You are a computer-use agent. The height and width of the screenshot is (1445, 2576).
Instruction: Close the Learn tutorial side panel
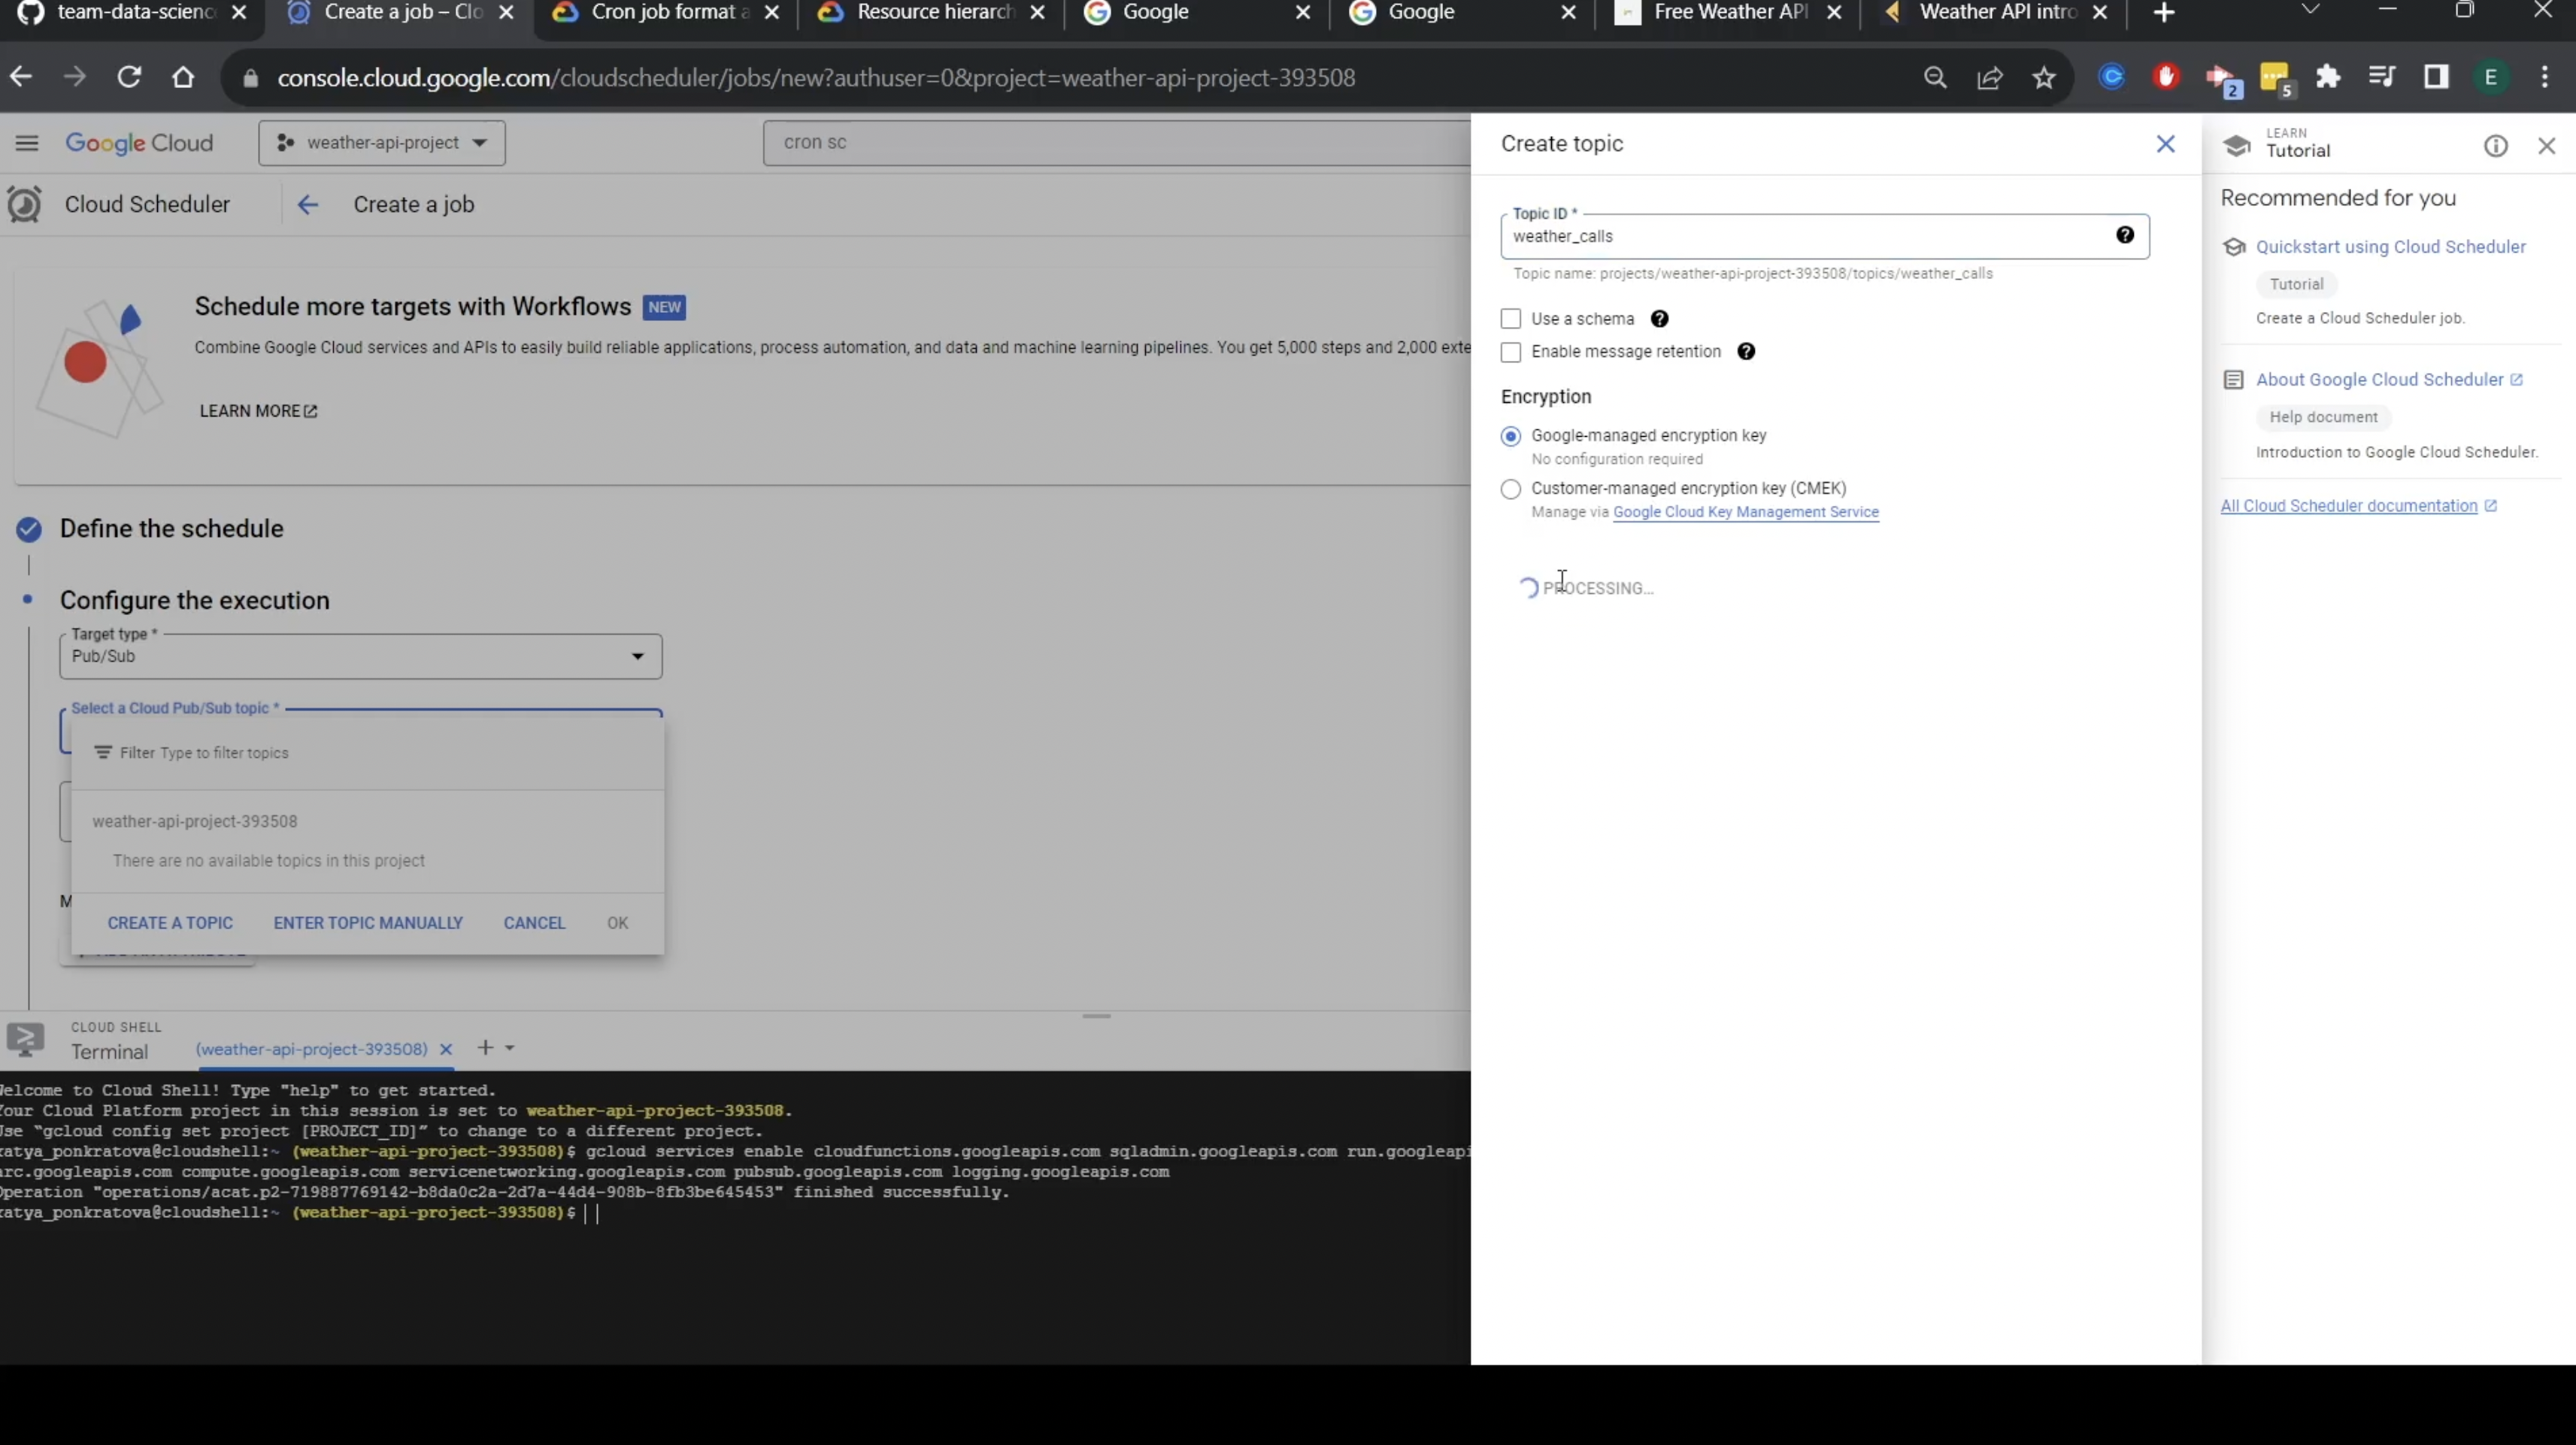(x=2547, y=146)
